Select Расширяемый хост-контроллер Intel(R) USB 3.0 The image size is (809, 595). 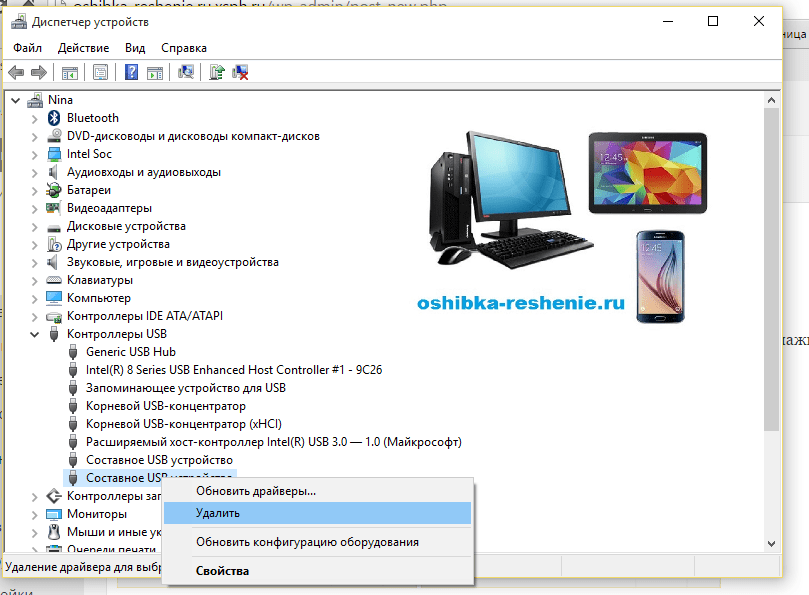(x=273, y=442)
